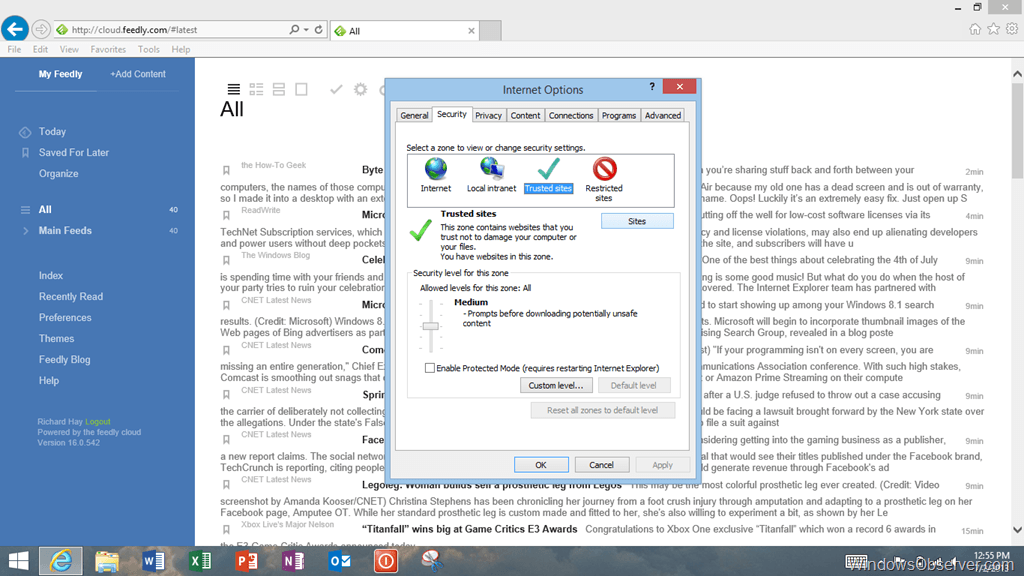
Task: Click the security level slider handle
Action: coord(431,326)
